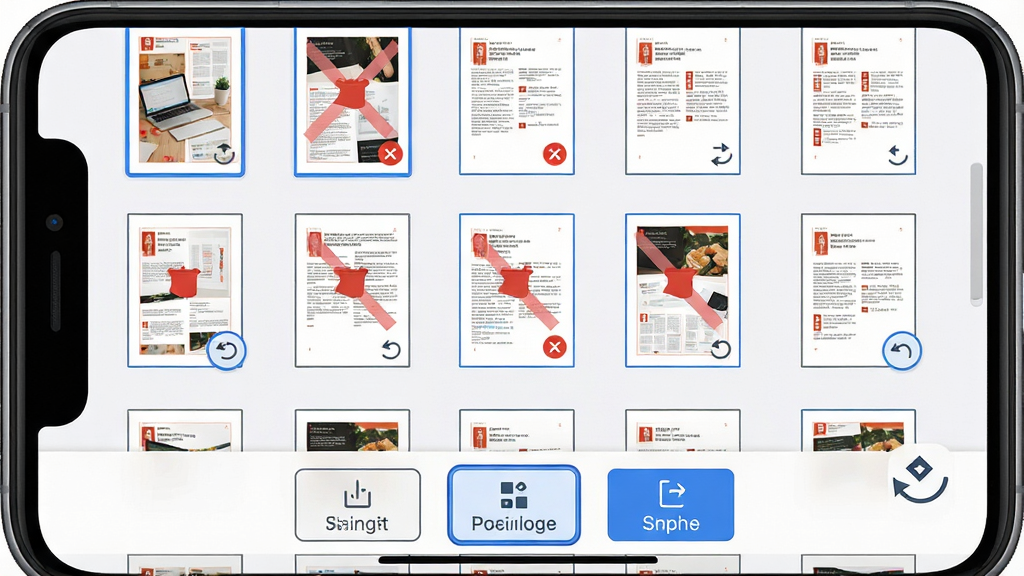Tap the red X badge on the third page of the second row

pyautogui.click(x=554, y=347)
